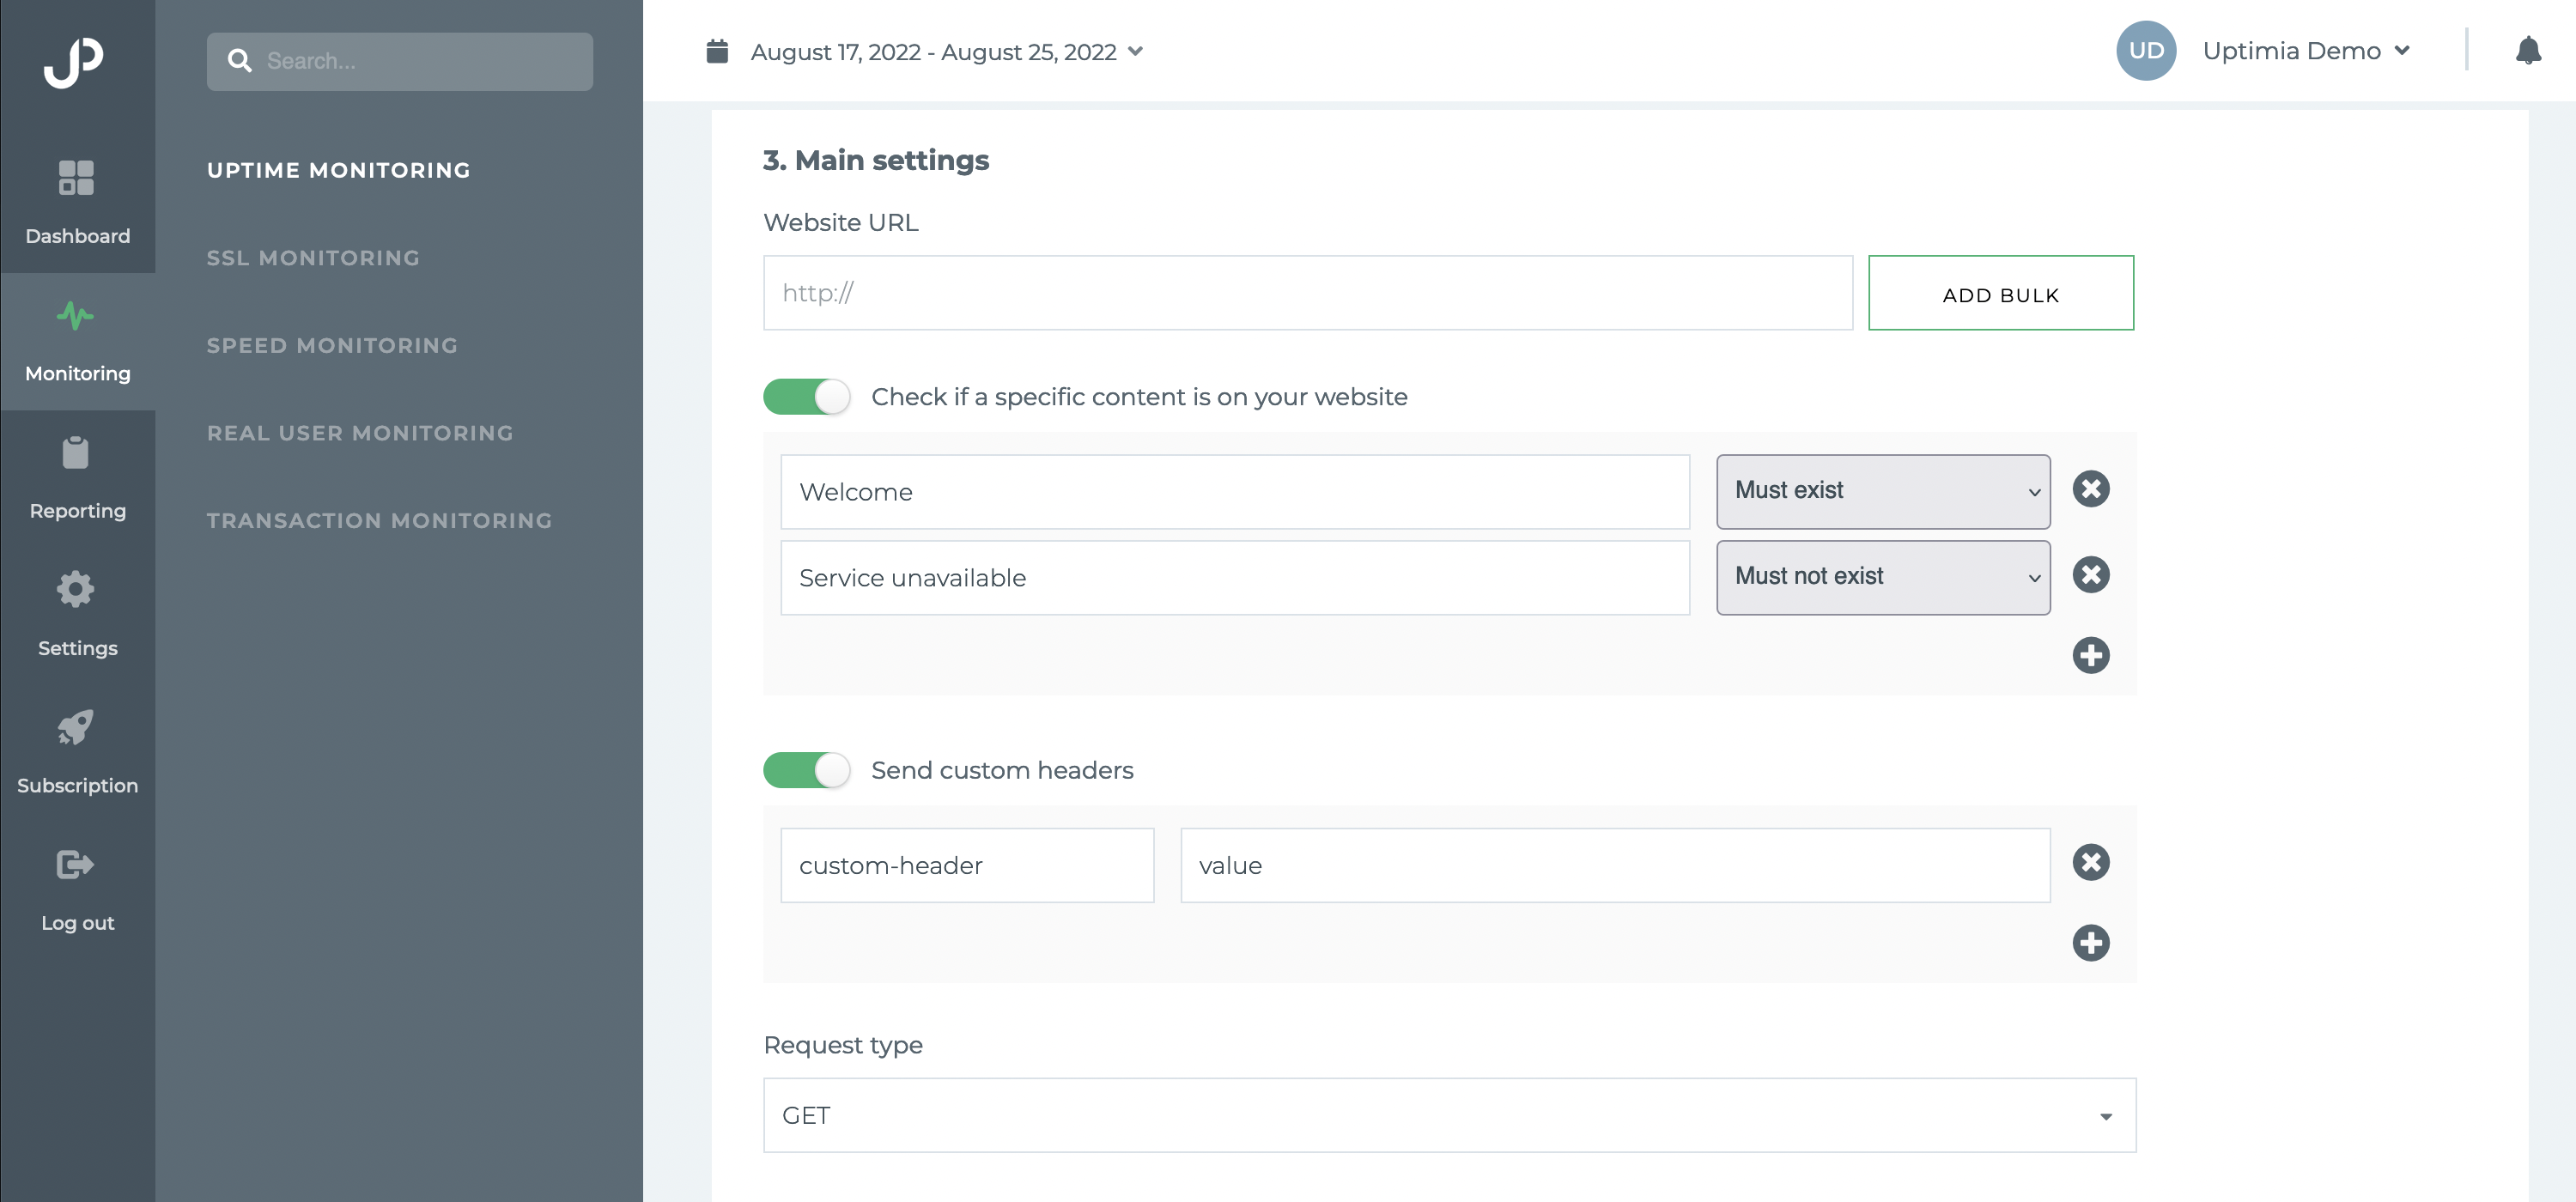The height and width of the screenshot is (1202, 2576).
Task: Add another custom header row
Action: click(x=2090, y=943)
